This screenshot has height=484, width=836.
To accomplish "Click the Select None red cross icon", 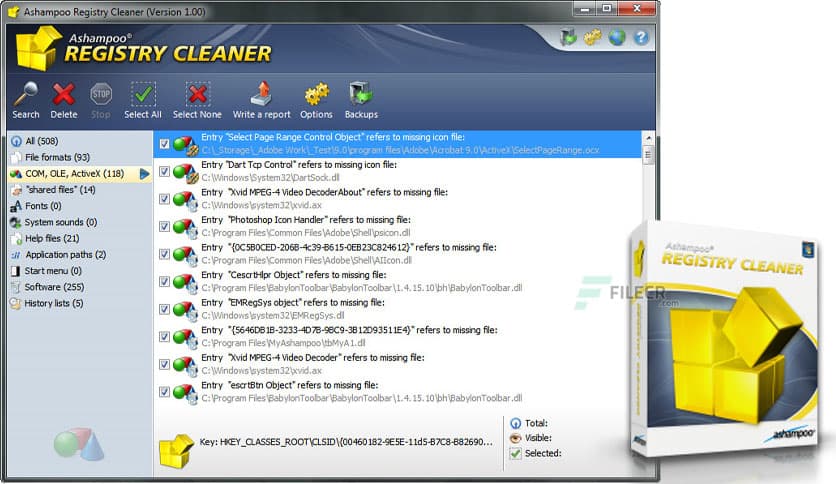I will coord(197,95).
